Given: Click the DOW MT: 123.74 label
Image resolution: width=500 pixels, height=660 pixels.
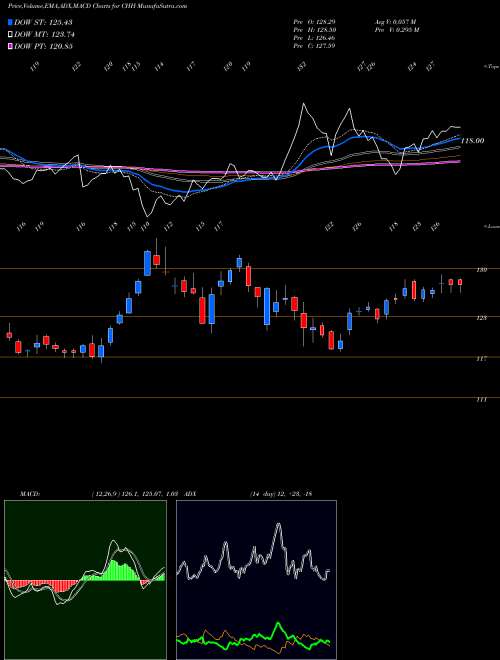Looking at the screenshot, I should pyautogui.click(x=45, y=34).
